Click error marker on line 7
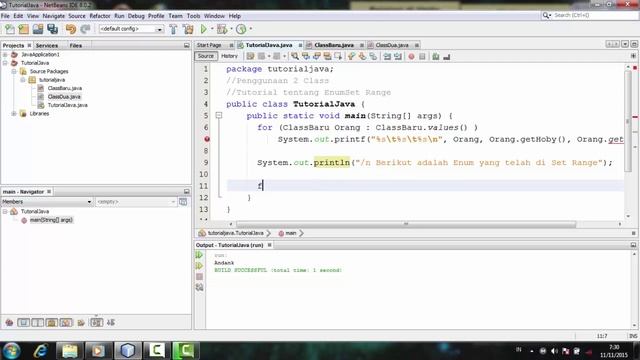 point(207,139)
